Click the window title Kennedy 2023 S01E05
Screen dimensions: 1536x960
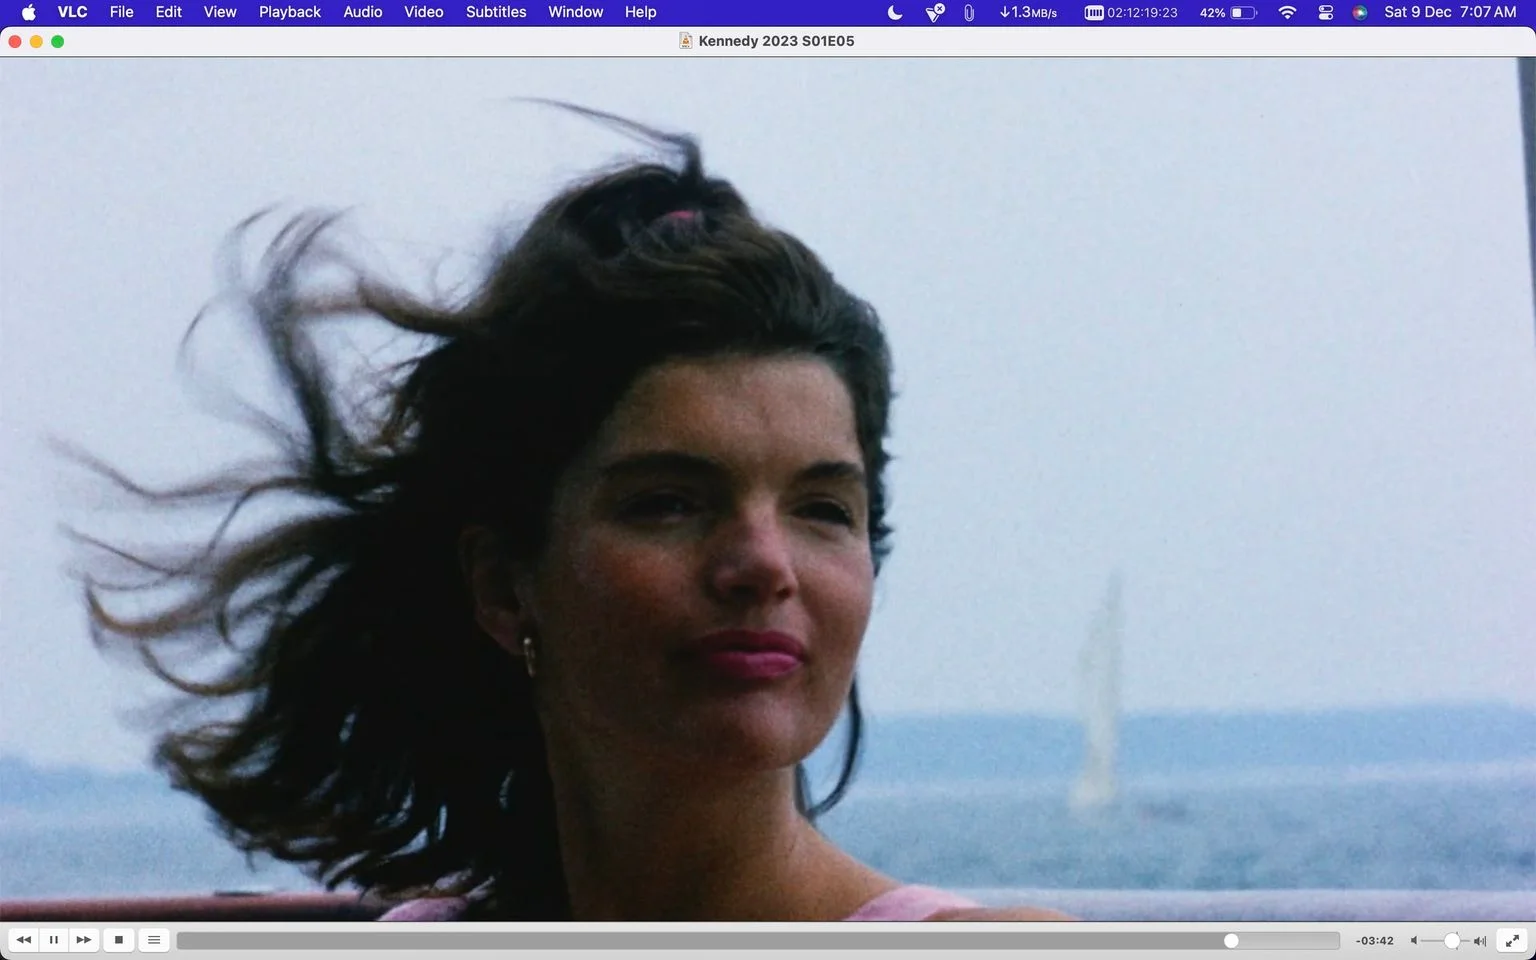tap(776, 41)
